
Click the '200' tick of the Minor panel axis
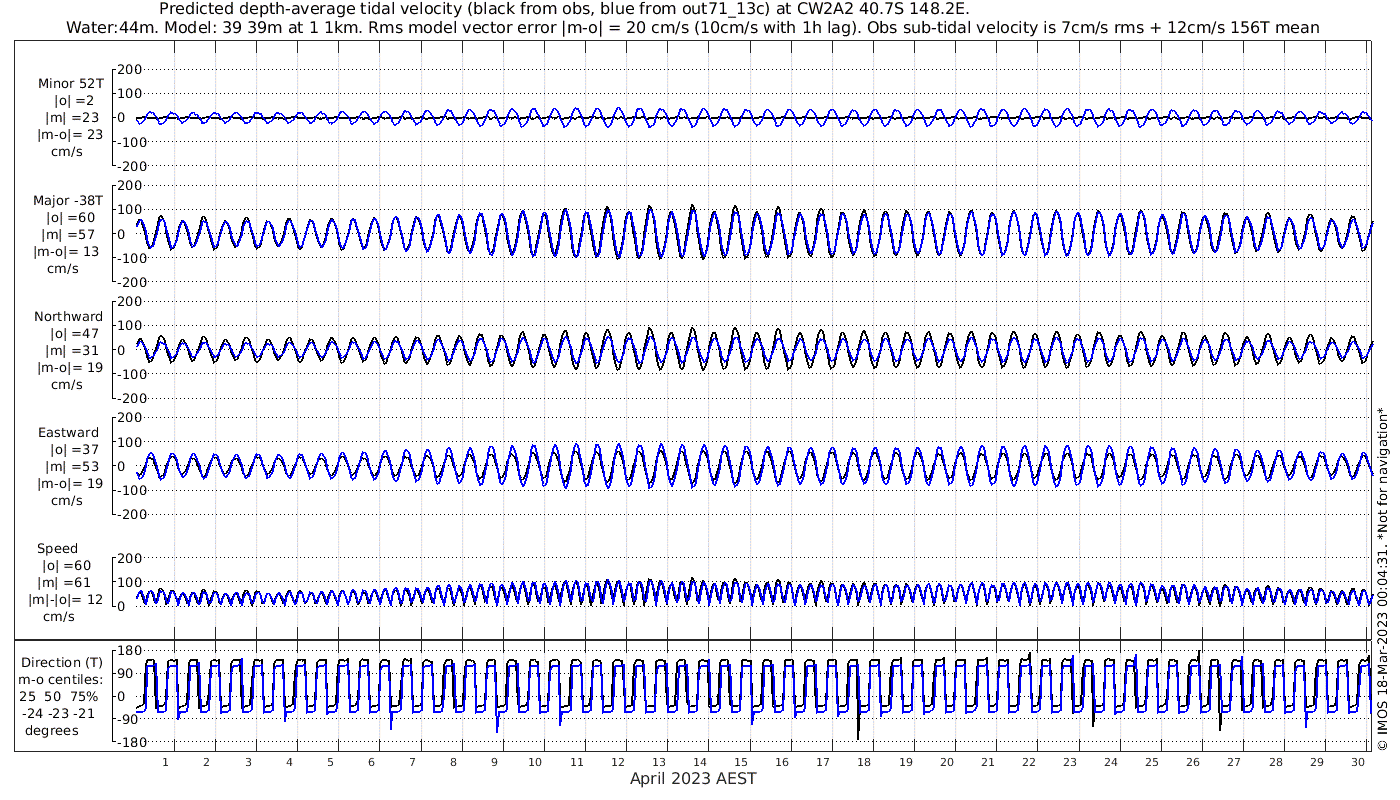click(130, 69)
